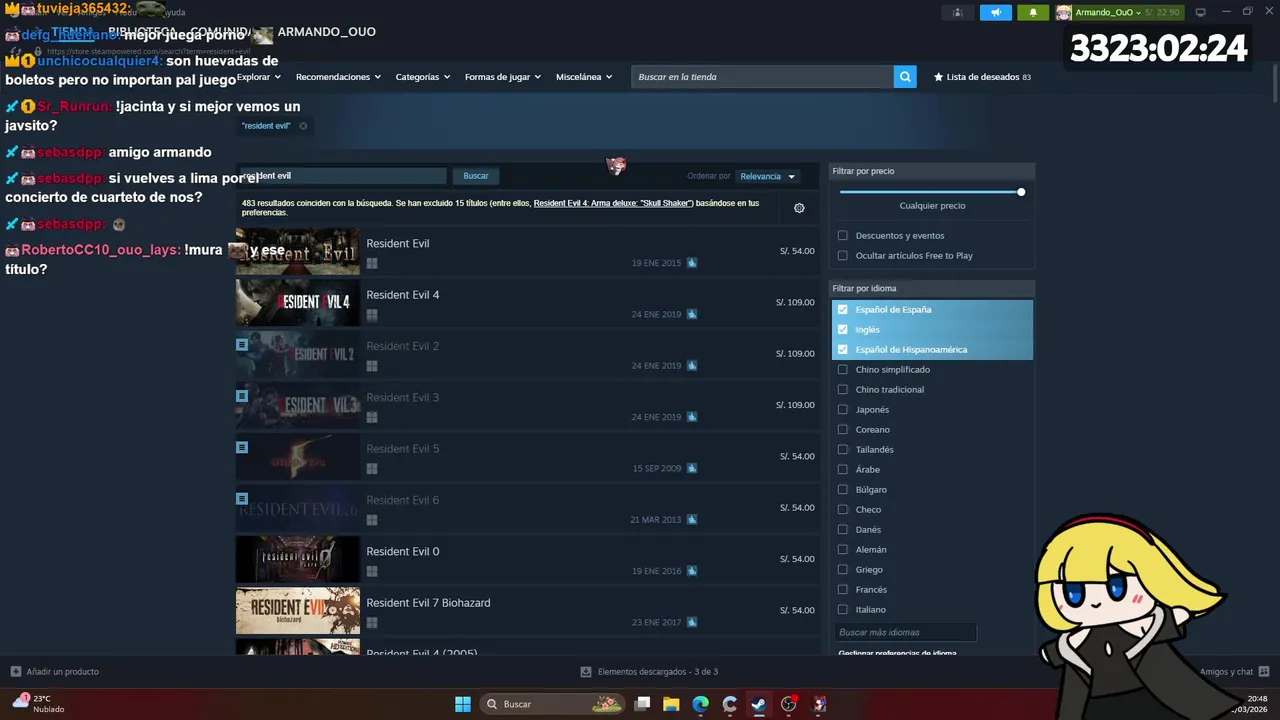
Task: Click Gestionar preferencias de idioma link
Action: pos(897,653)
